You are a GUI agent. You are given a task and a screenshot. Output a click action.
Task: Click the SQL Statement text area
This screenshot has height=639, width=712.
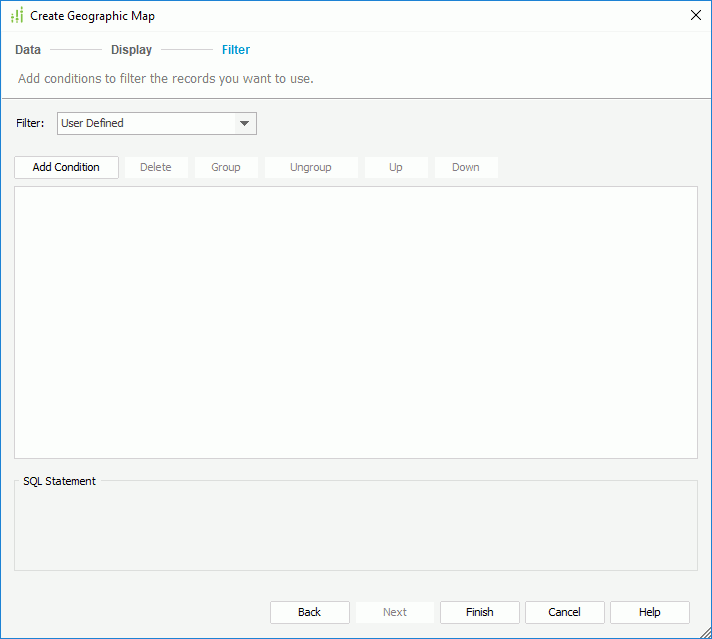[x=356, y=527]
